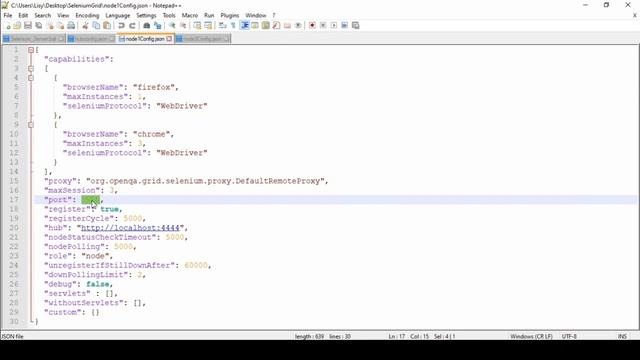Click the "unregisterIfStillDownAfter" key
640x360 pixels.
[109, 265]
